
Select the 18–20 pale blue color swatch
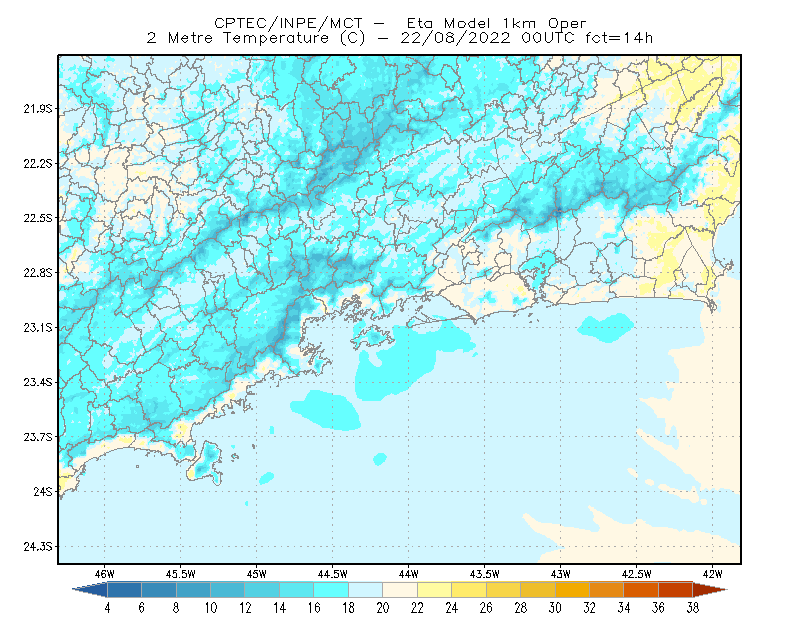(x=365, y=590)
